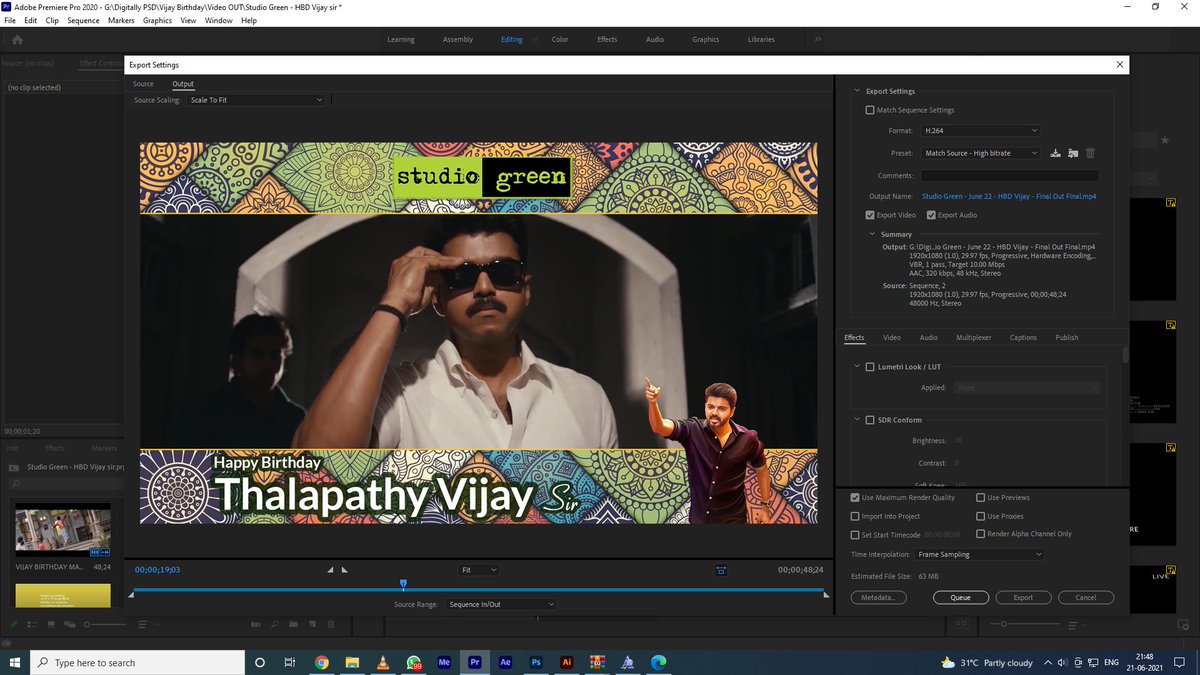
Task: Open VLC media player from the taskbar
Action: coord(383,662)
